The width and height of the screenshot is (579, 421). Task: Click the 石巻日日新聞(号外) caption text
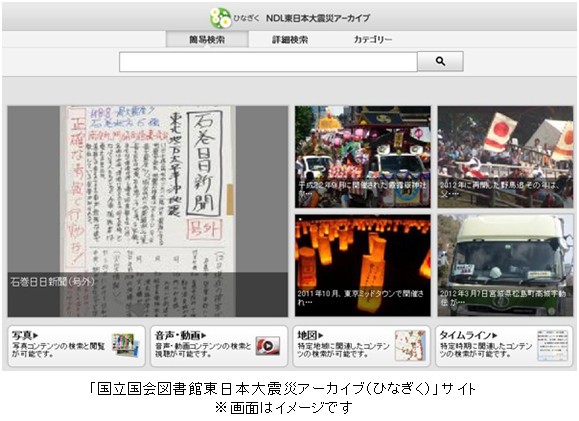52,282
